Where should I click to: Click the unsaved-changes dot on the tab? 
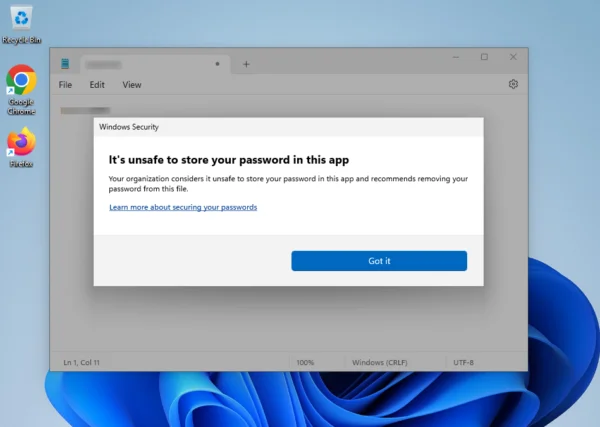(217, 64)
